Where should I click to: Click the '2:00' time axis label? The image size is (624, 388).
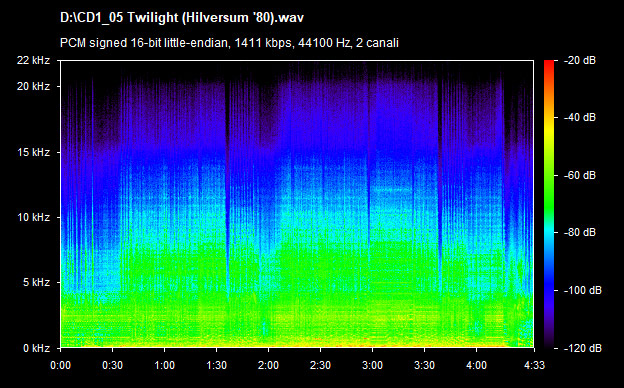tap(268, 365)
